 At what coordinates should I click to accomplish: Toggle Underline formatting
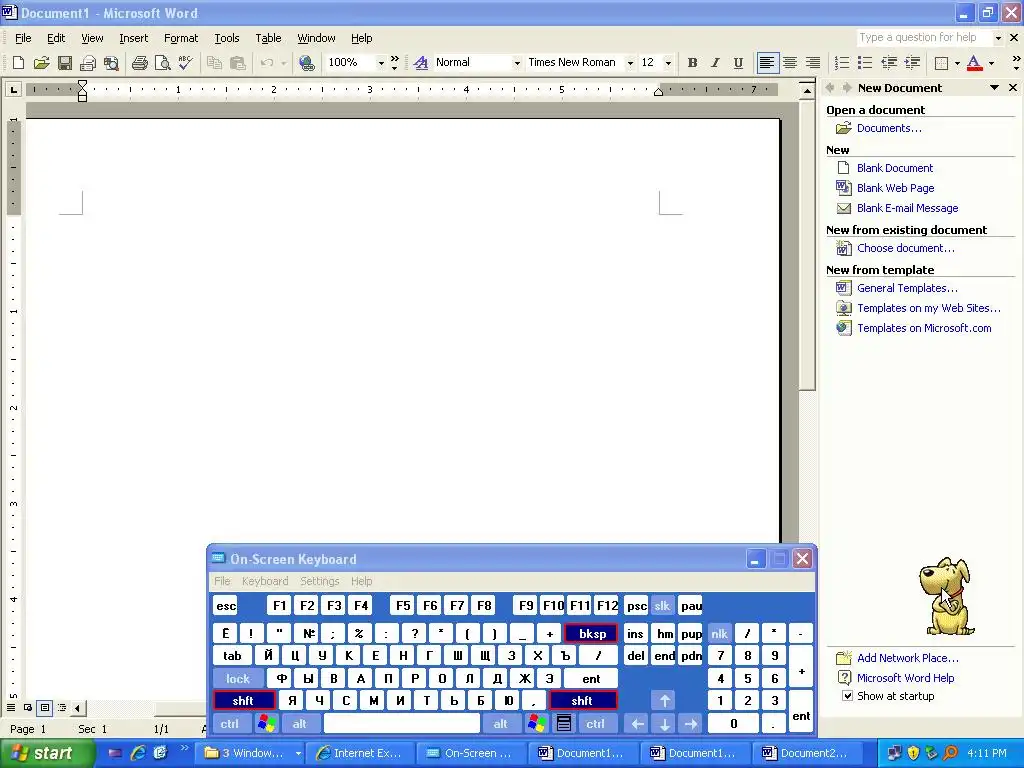[738, 63]
